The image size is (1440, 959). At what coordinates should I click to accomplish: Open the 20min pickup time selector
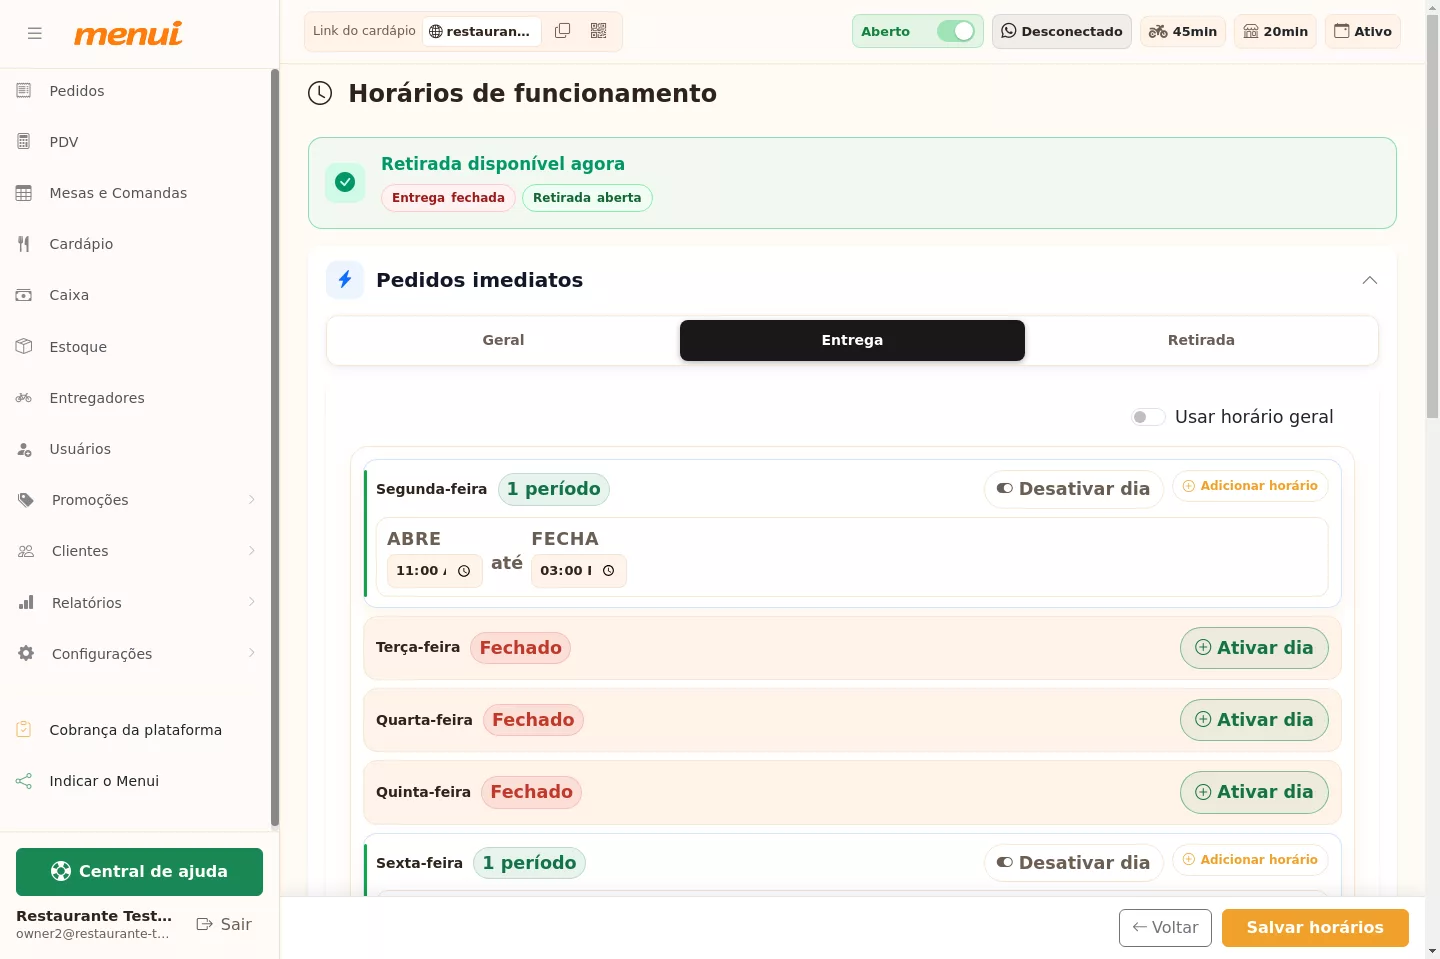(1275, 31)
